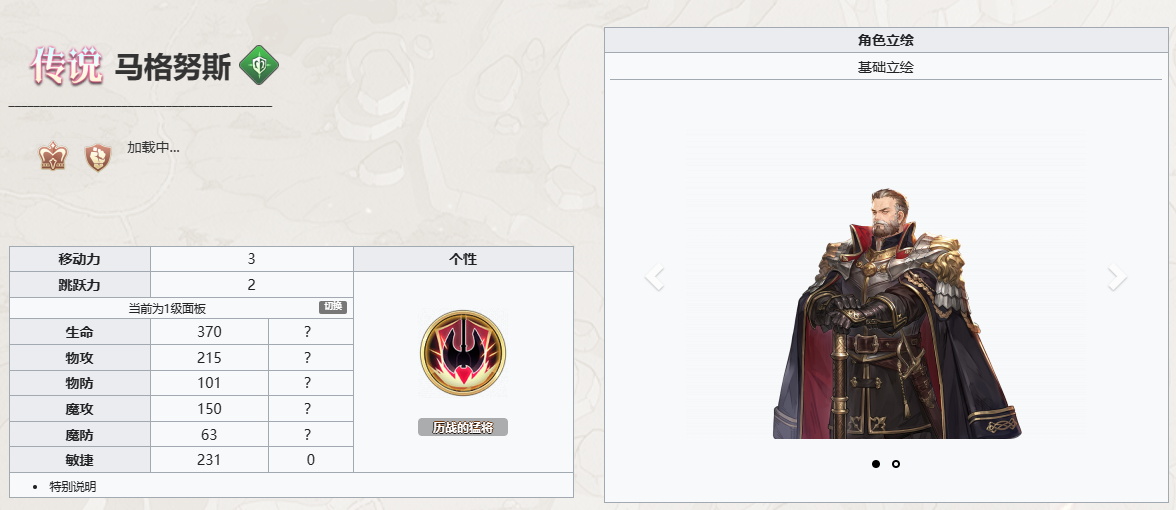Select the 生命 stat row label
The width and height of the screenshot is (1176, 510).
click(80, 332)
